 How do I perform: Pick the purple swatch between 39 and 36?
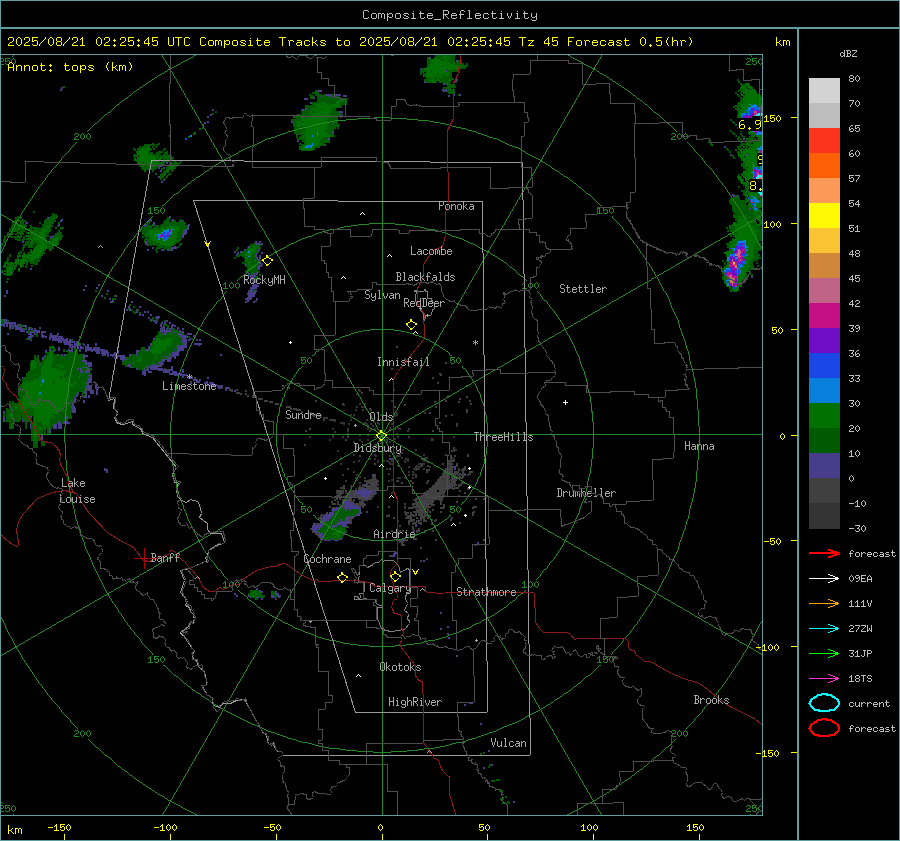click(x=824, y=340)
